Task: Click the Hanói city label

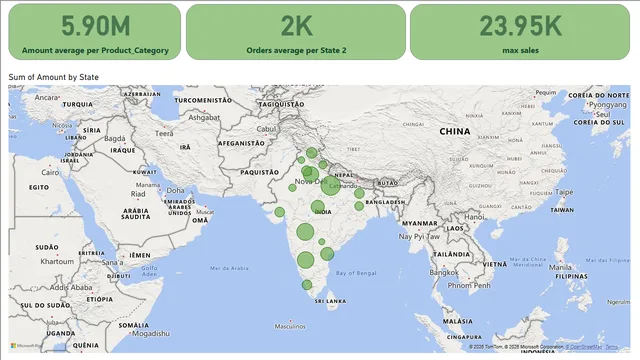Action: coord(474,217)
